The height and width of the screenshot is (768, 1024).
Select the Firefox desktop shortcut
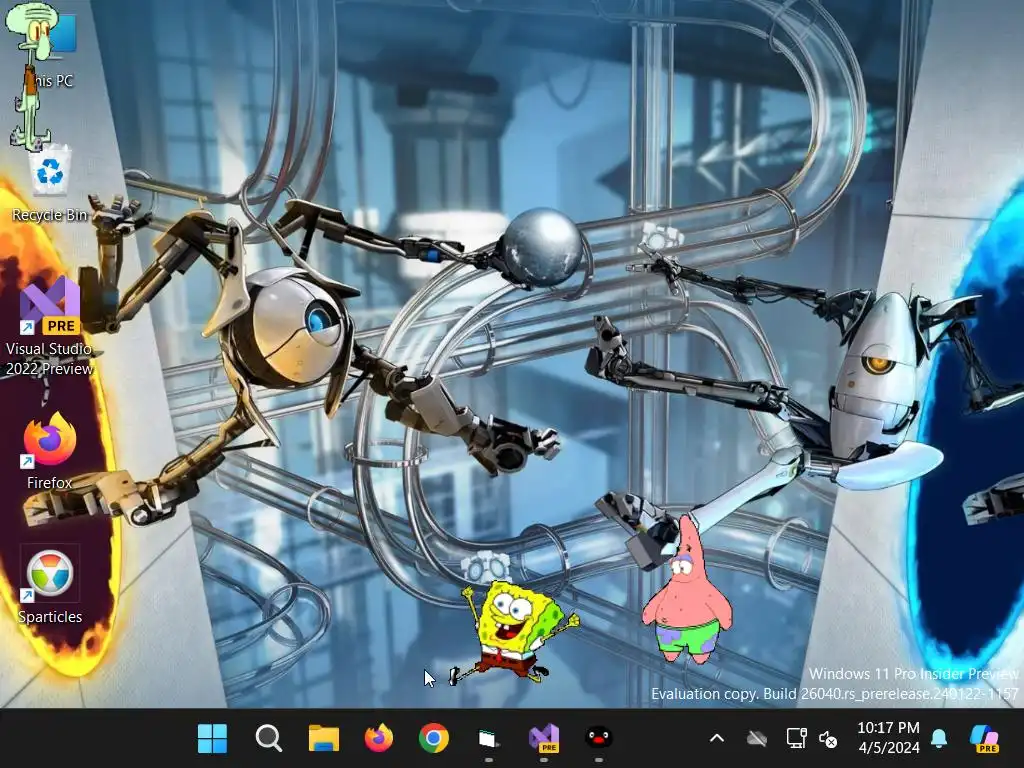coord(50,451)
